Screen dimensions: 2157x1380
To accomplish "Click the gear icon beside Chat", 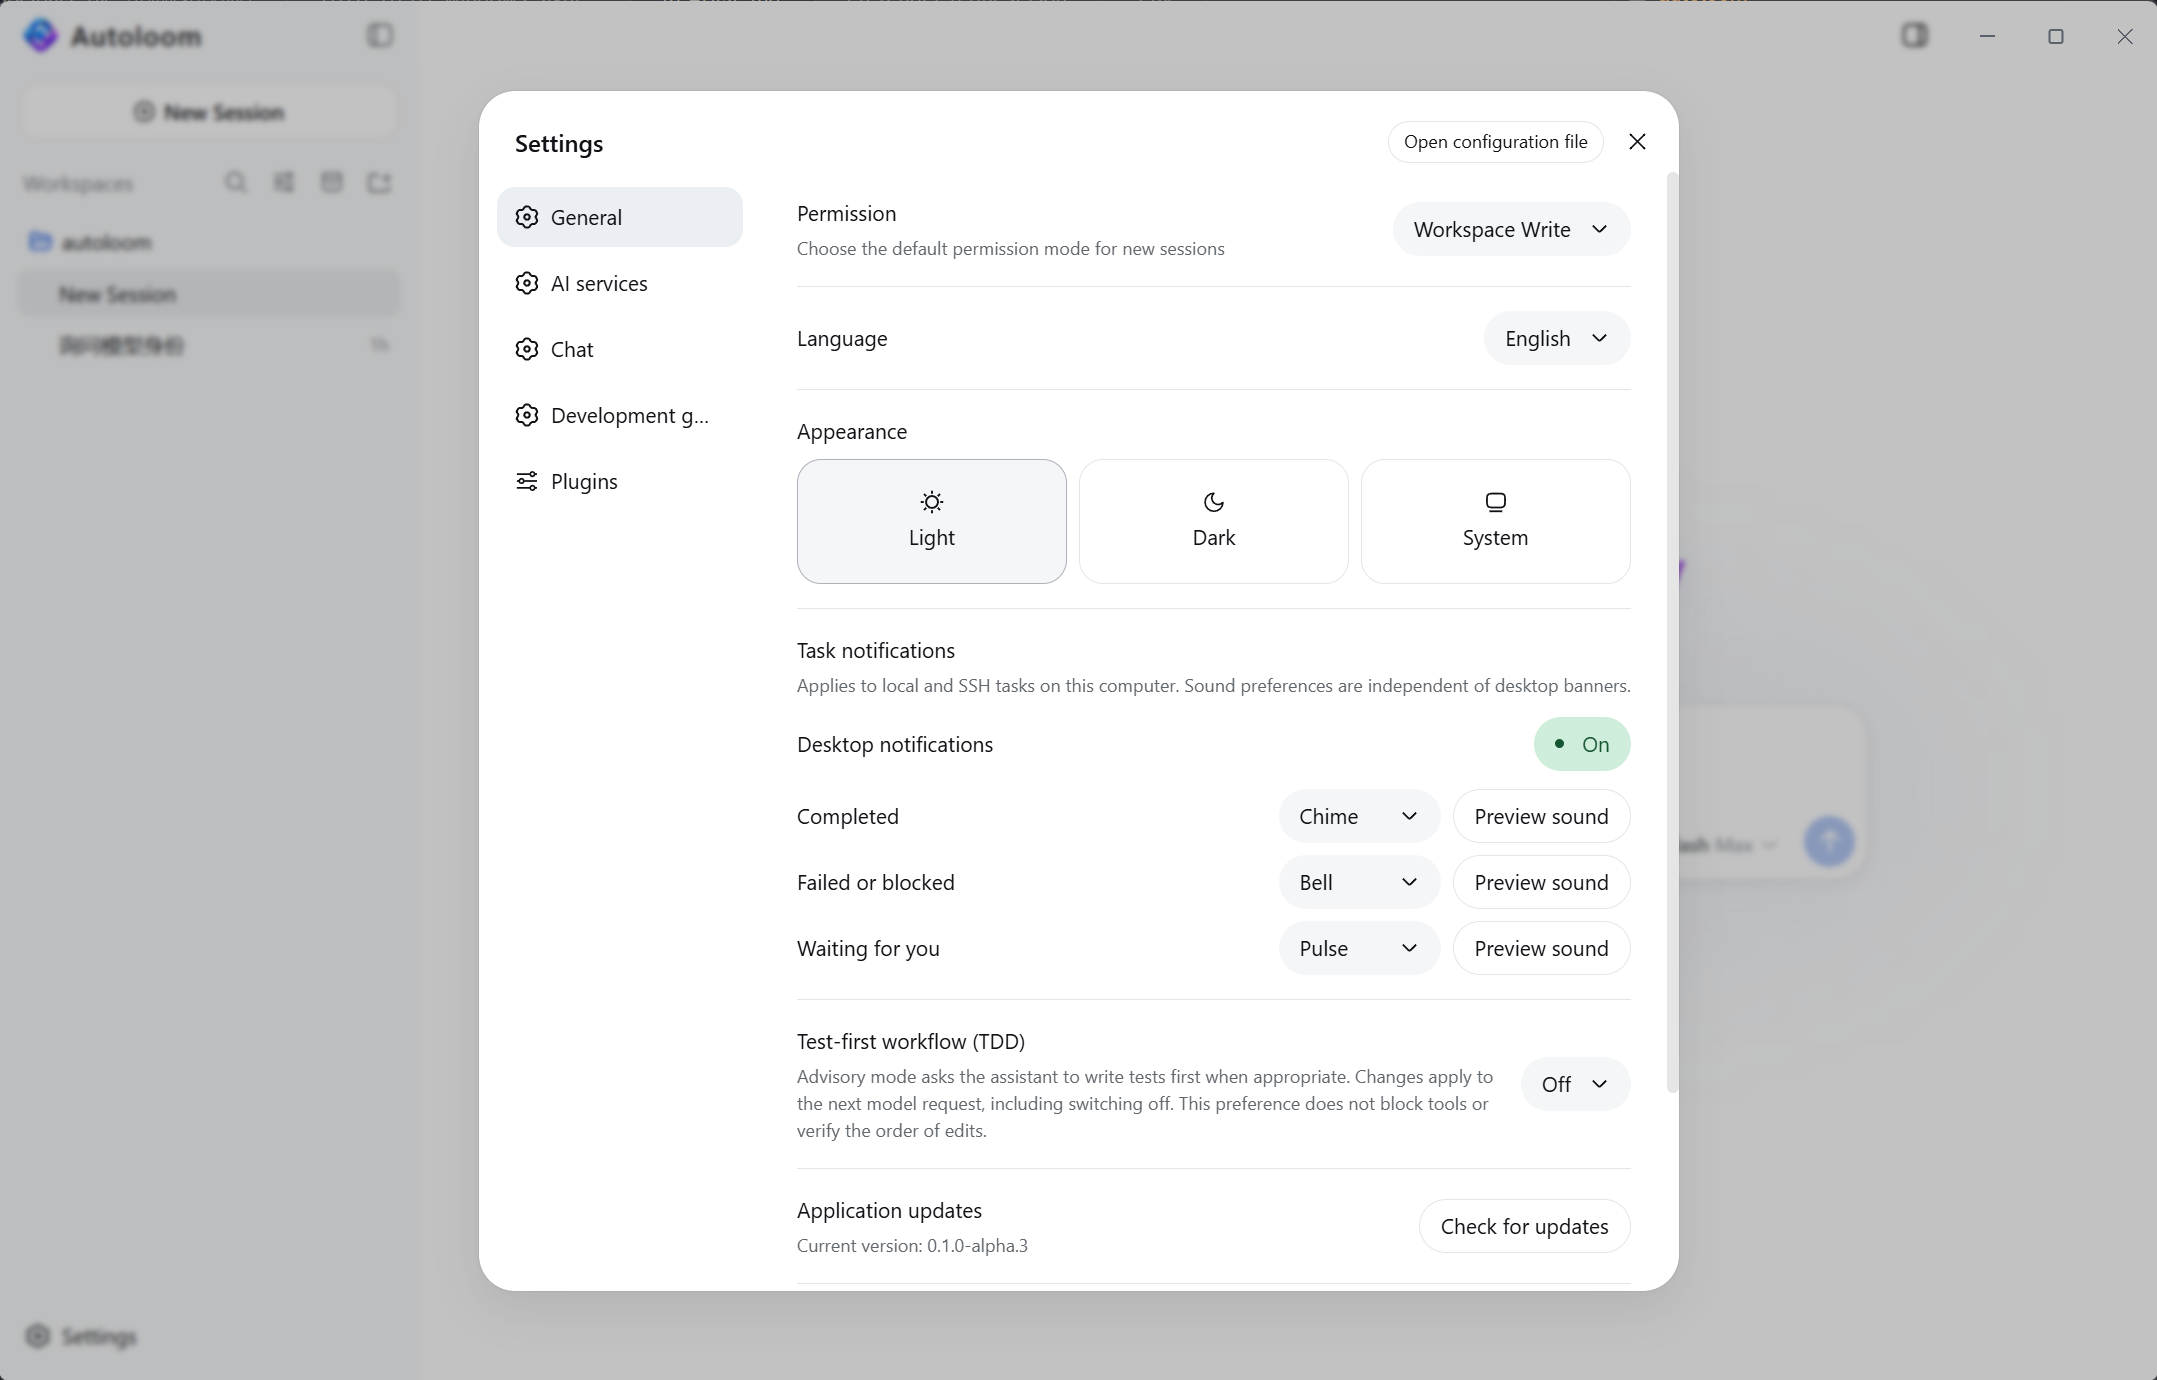I will (527, 349).
